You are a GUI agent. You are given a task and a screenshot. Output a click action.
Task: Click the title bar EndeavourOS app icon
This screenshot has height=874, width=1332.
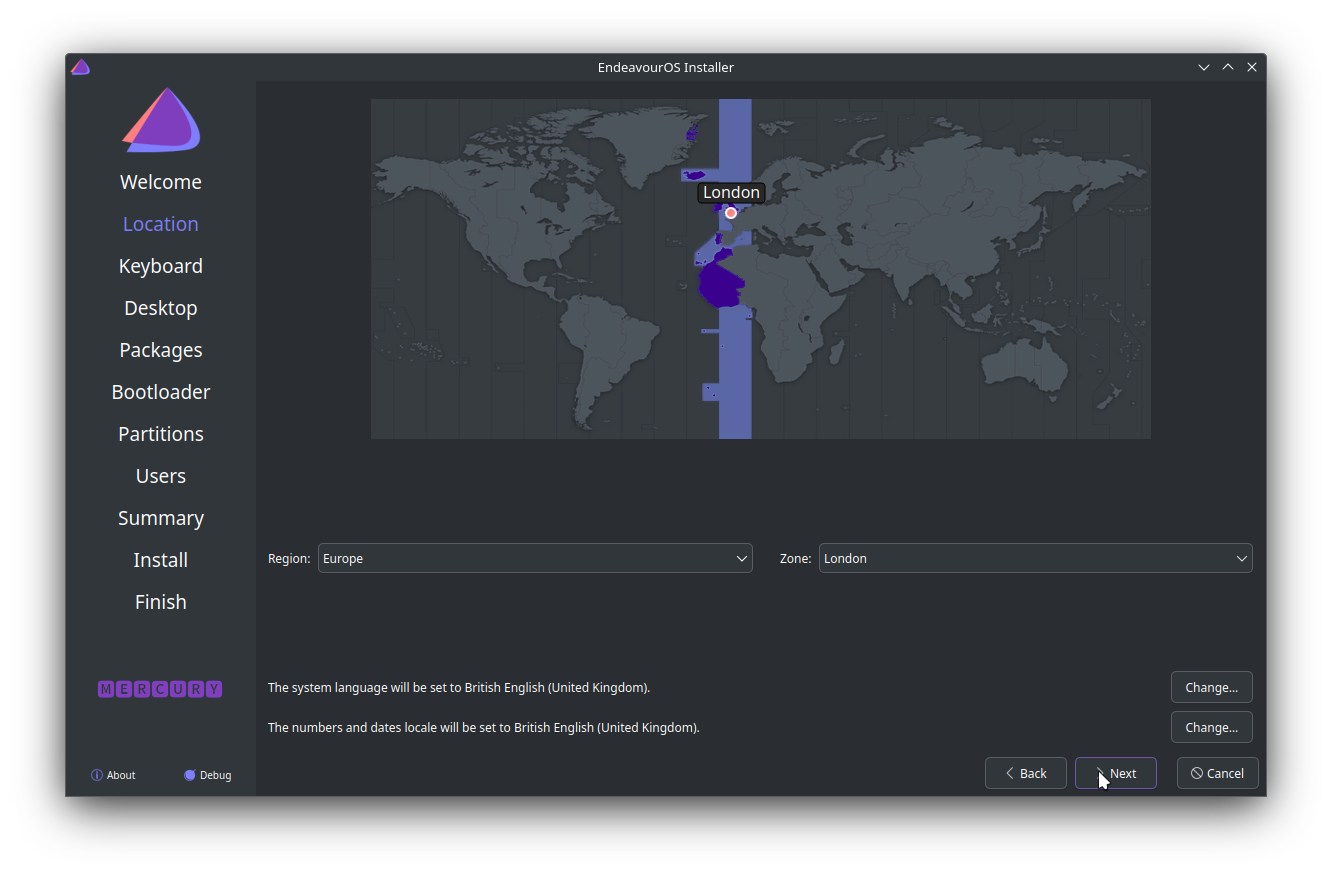point(81,67)
